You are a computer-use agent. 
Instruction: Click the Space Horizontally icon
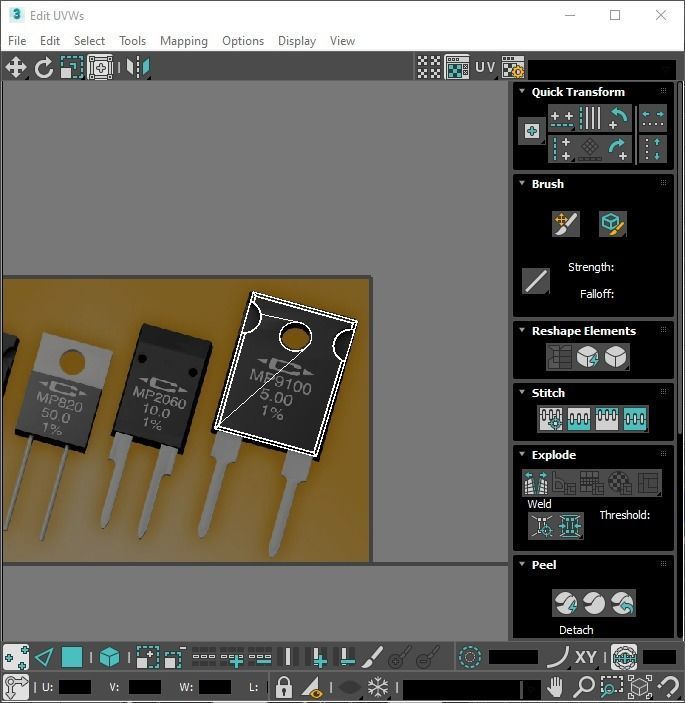tap(653, 118)
